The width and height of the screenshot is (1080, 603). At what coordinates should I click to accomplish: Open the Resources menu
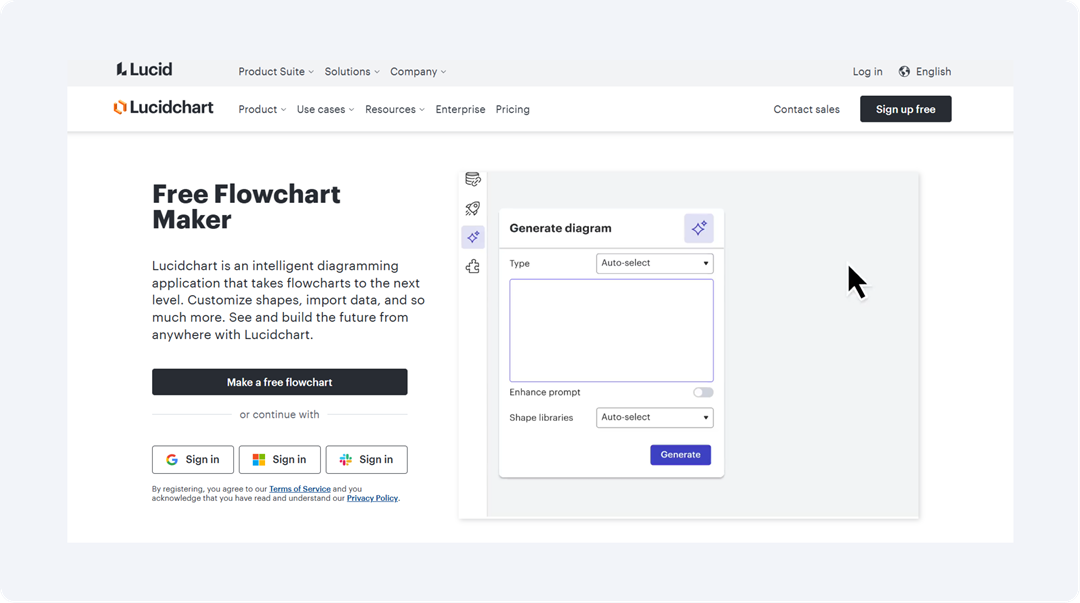pyautogui.click(x=394, y=110)
